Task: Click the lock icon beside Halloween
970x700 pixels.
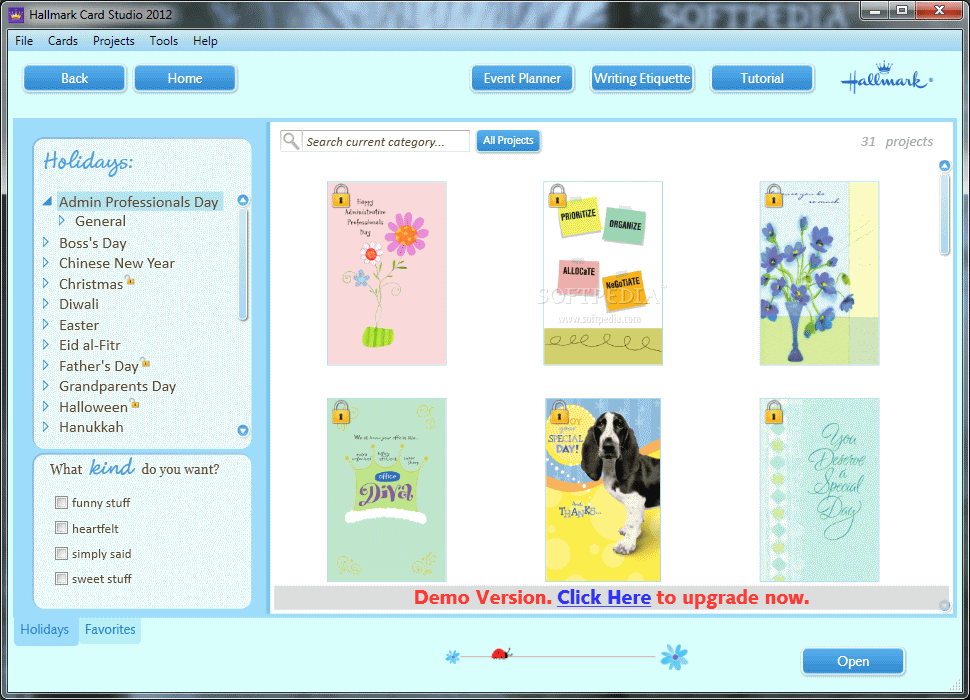Action: click(x=135, y=404)
